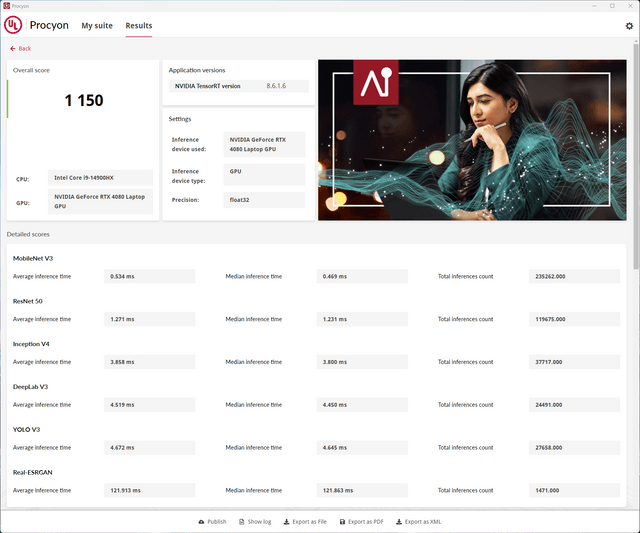Screen dimensions: 640x533
Task: Click ResNet average time 1.271 ms
Action: point(149,319)
